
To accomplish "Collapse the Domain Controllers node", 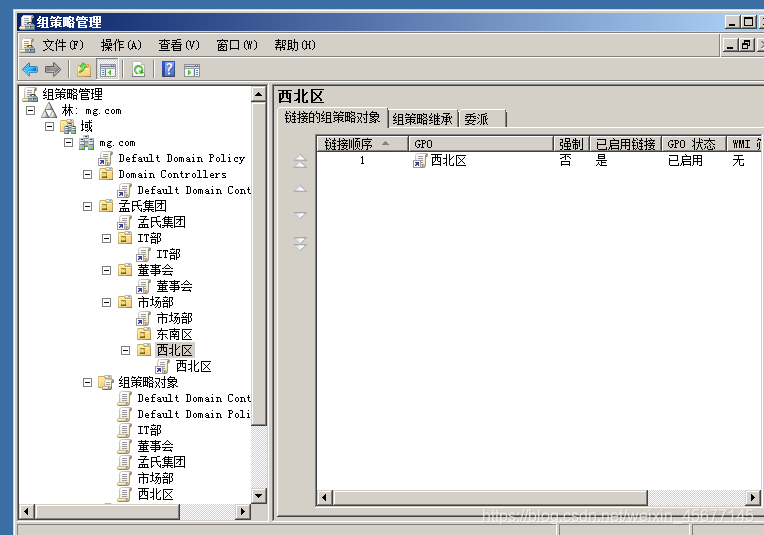I will pos(87,174).
